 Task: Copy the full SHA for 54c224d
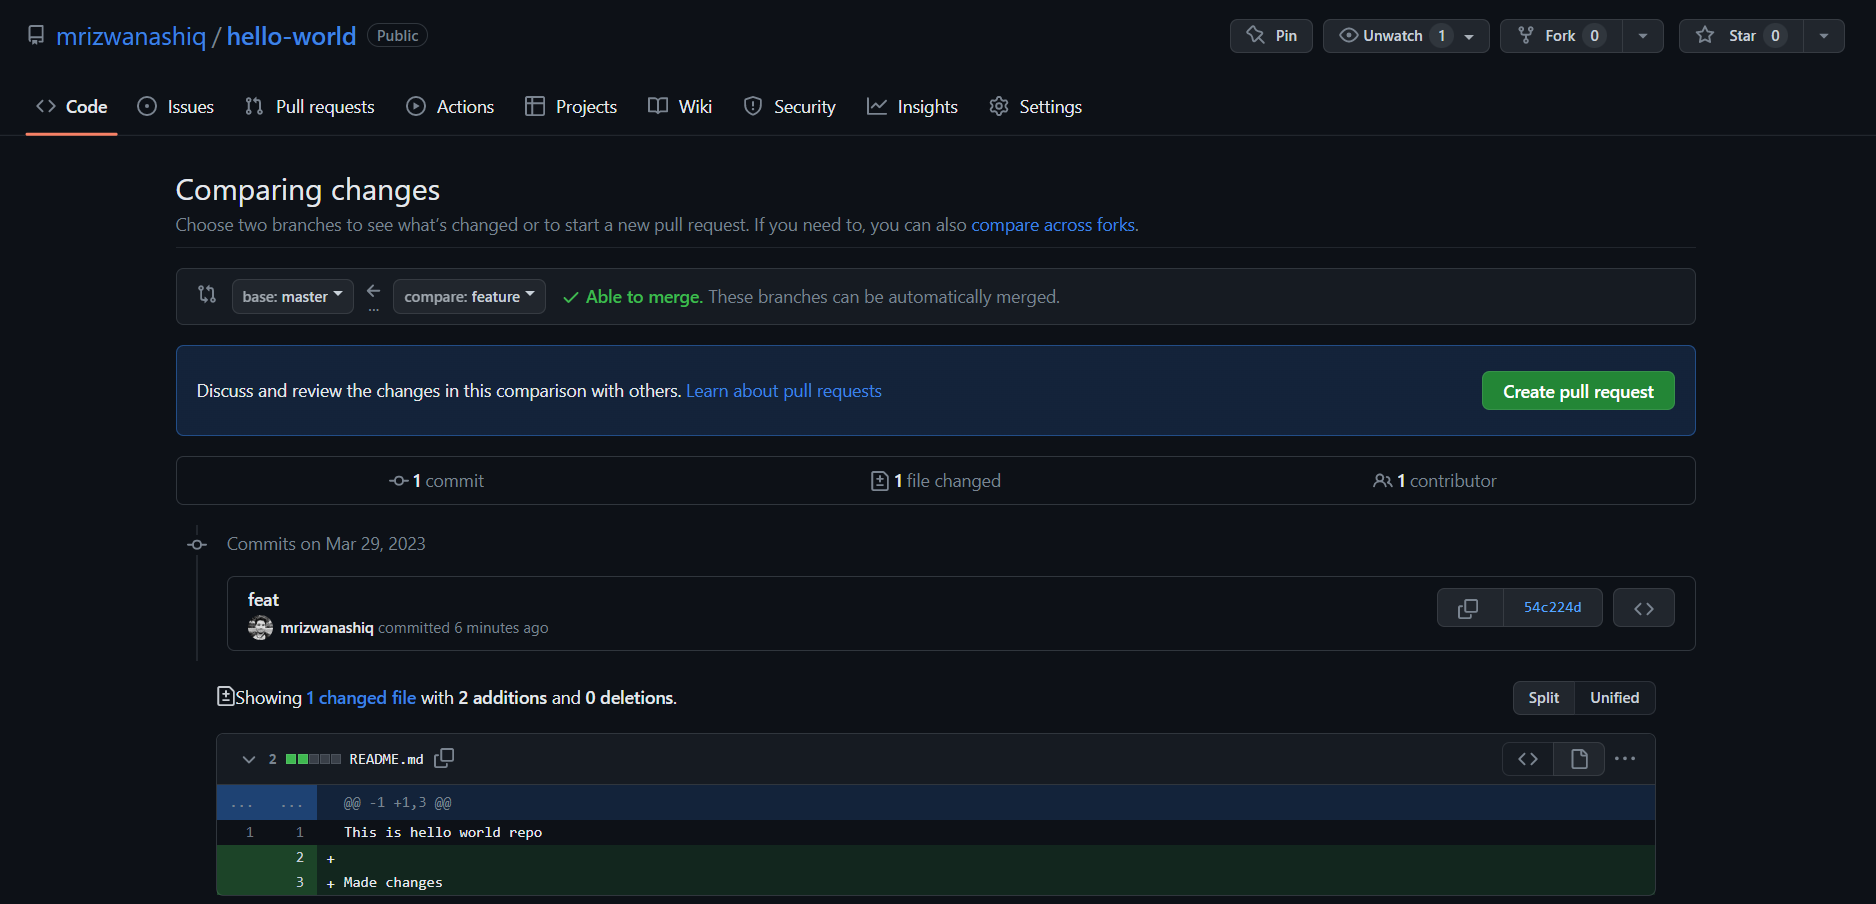click(1469, 608)
